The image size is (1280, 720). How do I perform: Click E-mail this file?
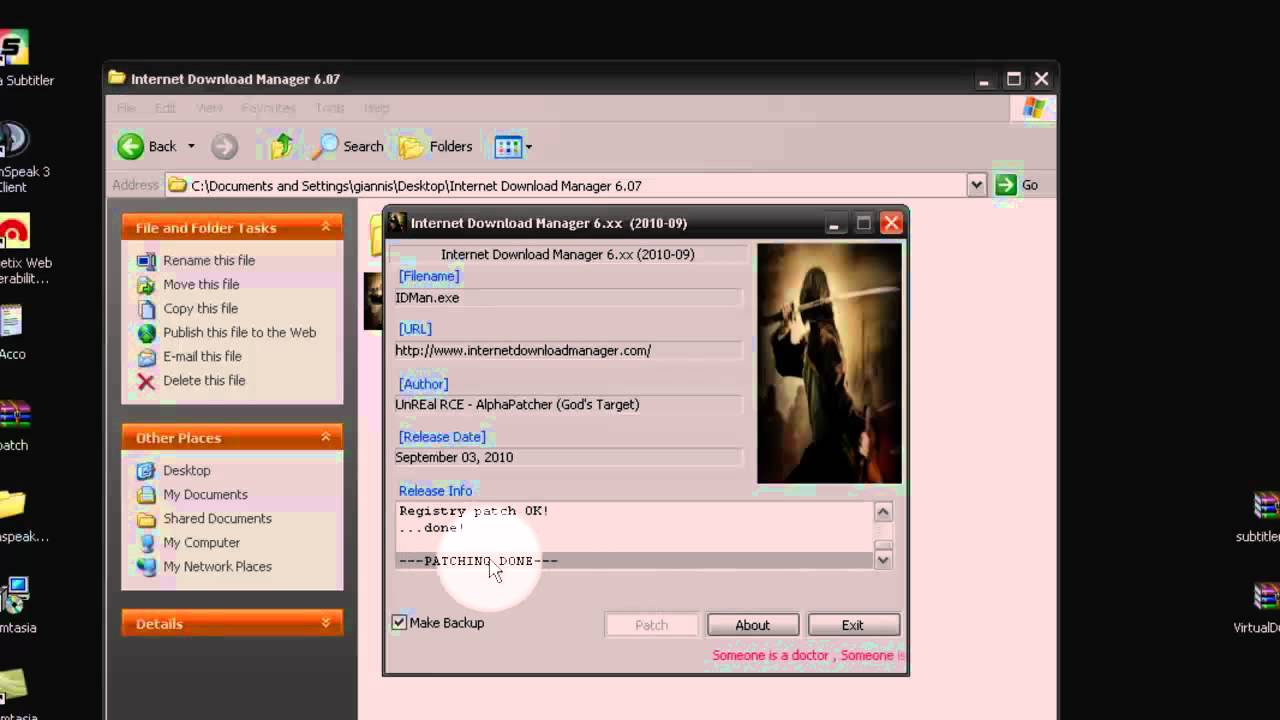point(202,356)
